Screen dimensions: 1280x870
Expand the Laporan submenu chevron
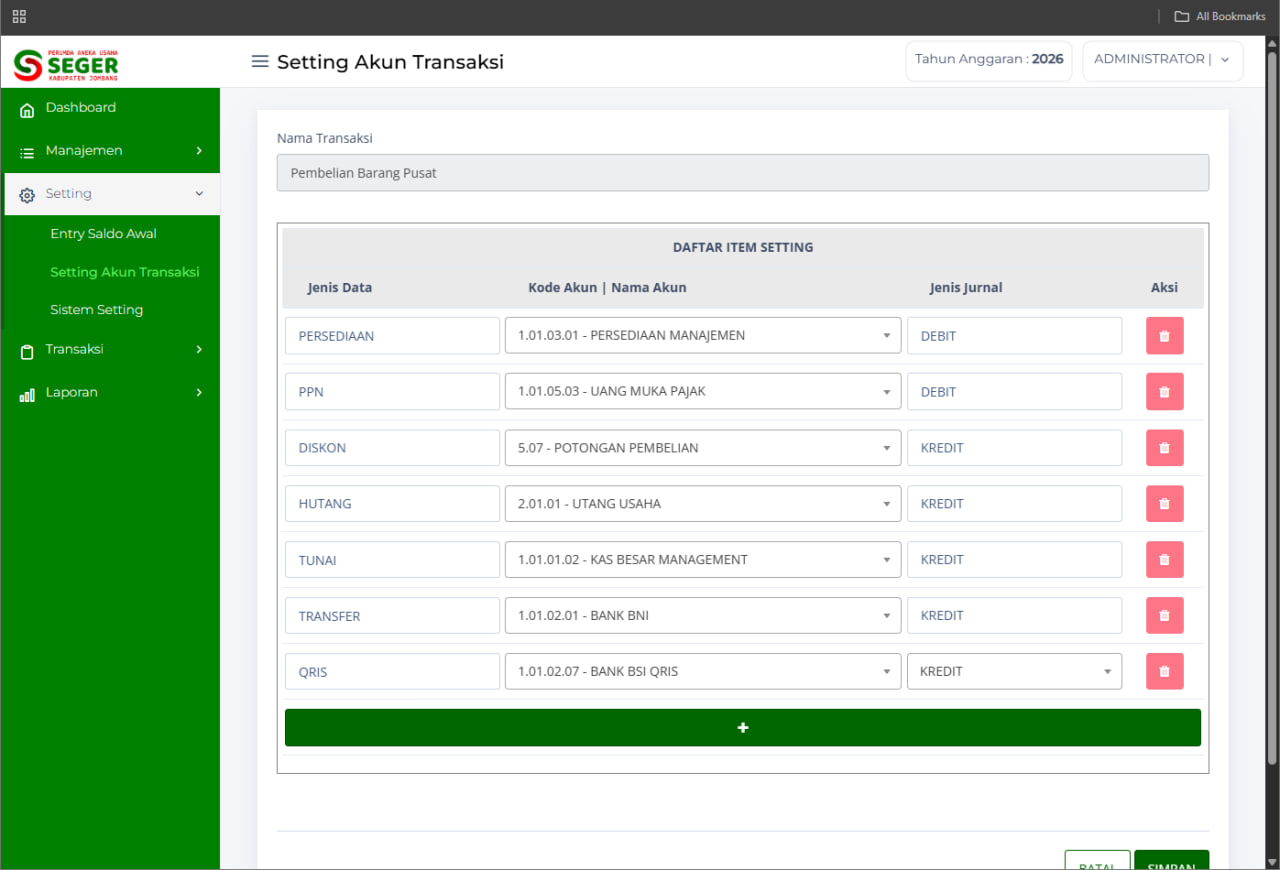pos(199,393)
